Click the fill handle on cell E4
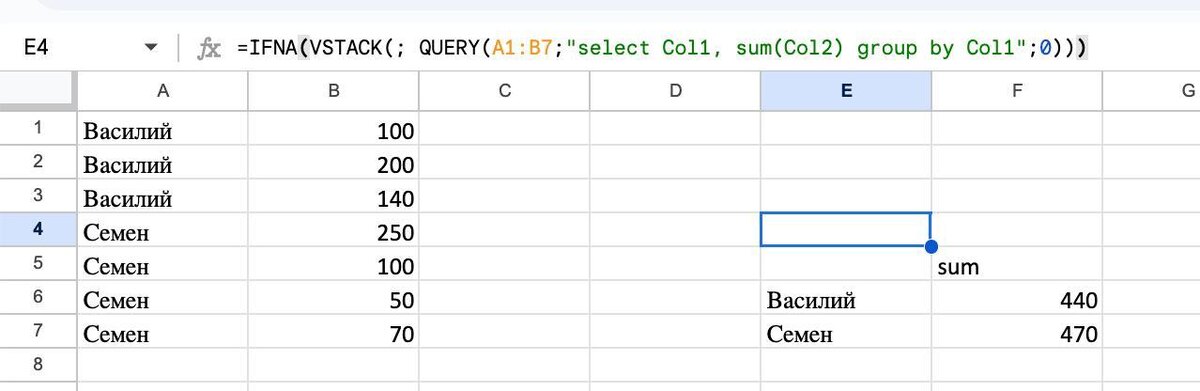 pos(931,246)
